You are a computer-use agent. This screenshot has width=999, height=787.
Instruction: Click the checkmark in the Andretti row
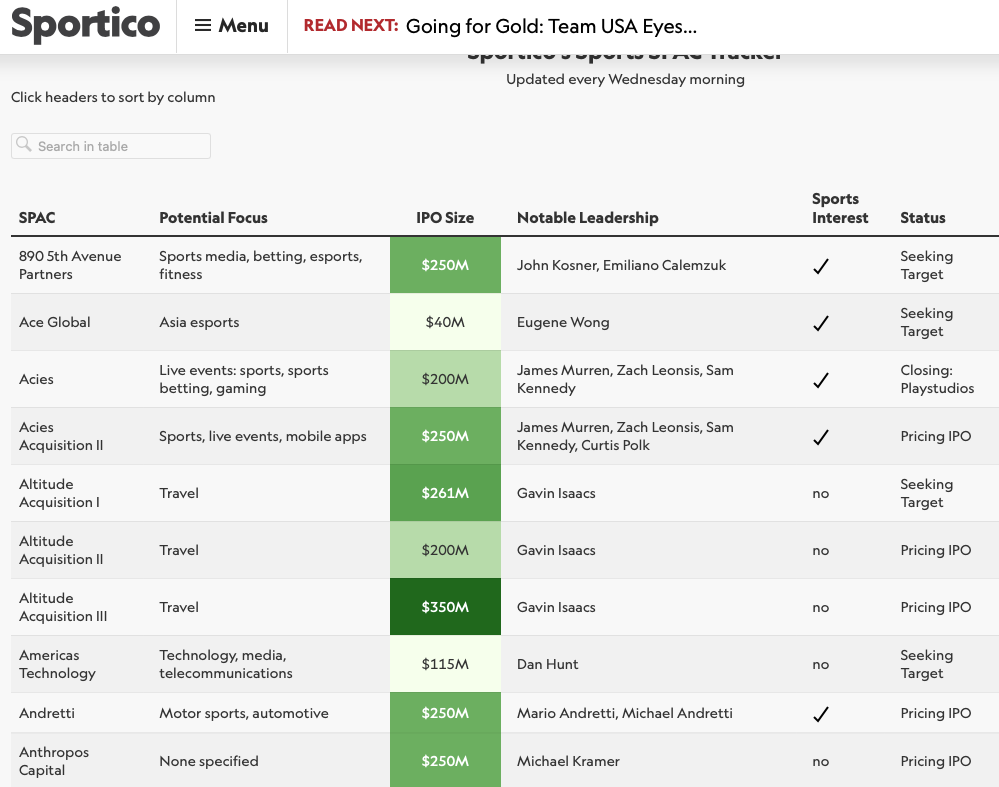tap(821, 714)
